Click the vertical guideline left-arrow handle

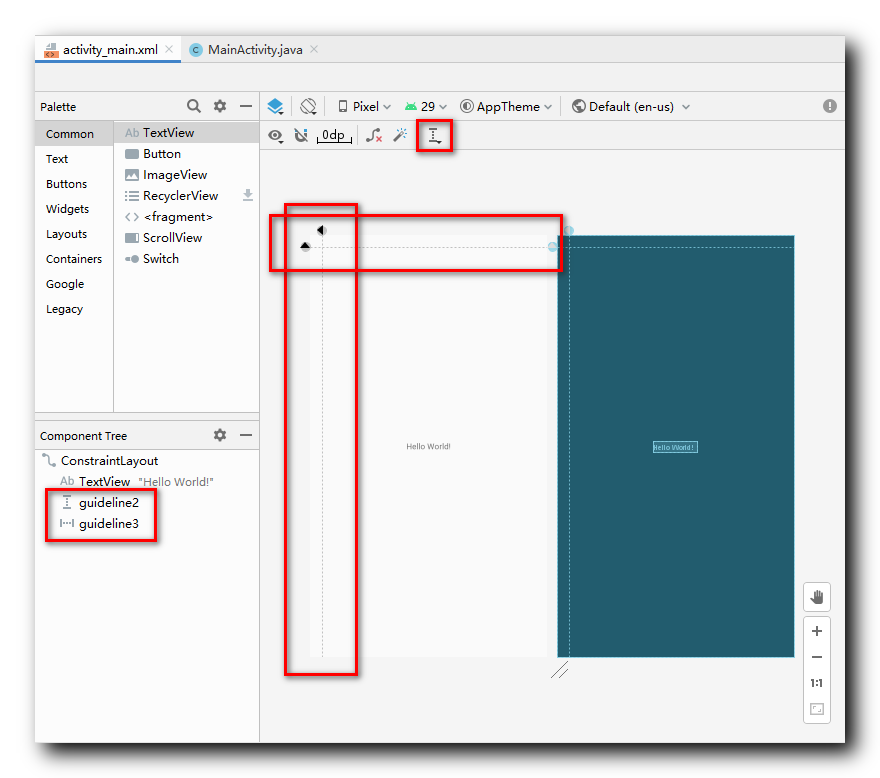click(322, 230)
